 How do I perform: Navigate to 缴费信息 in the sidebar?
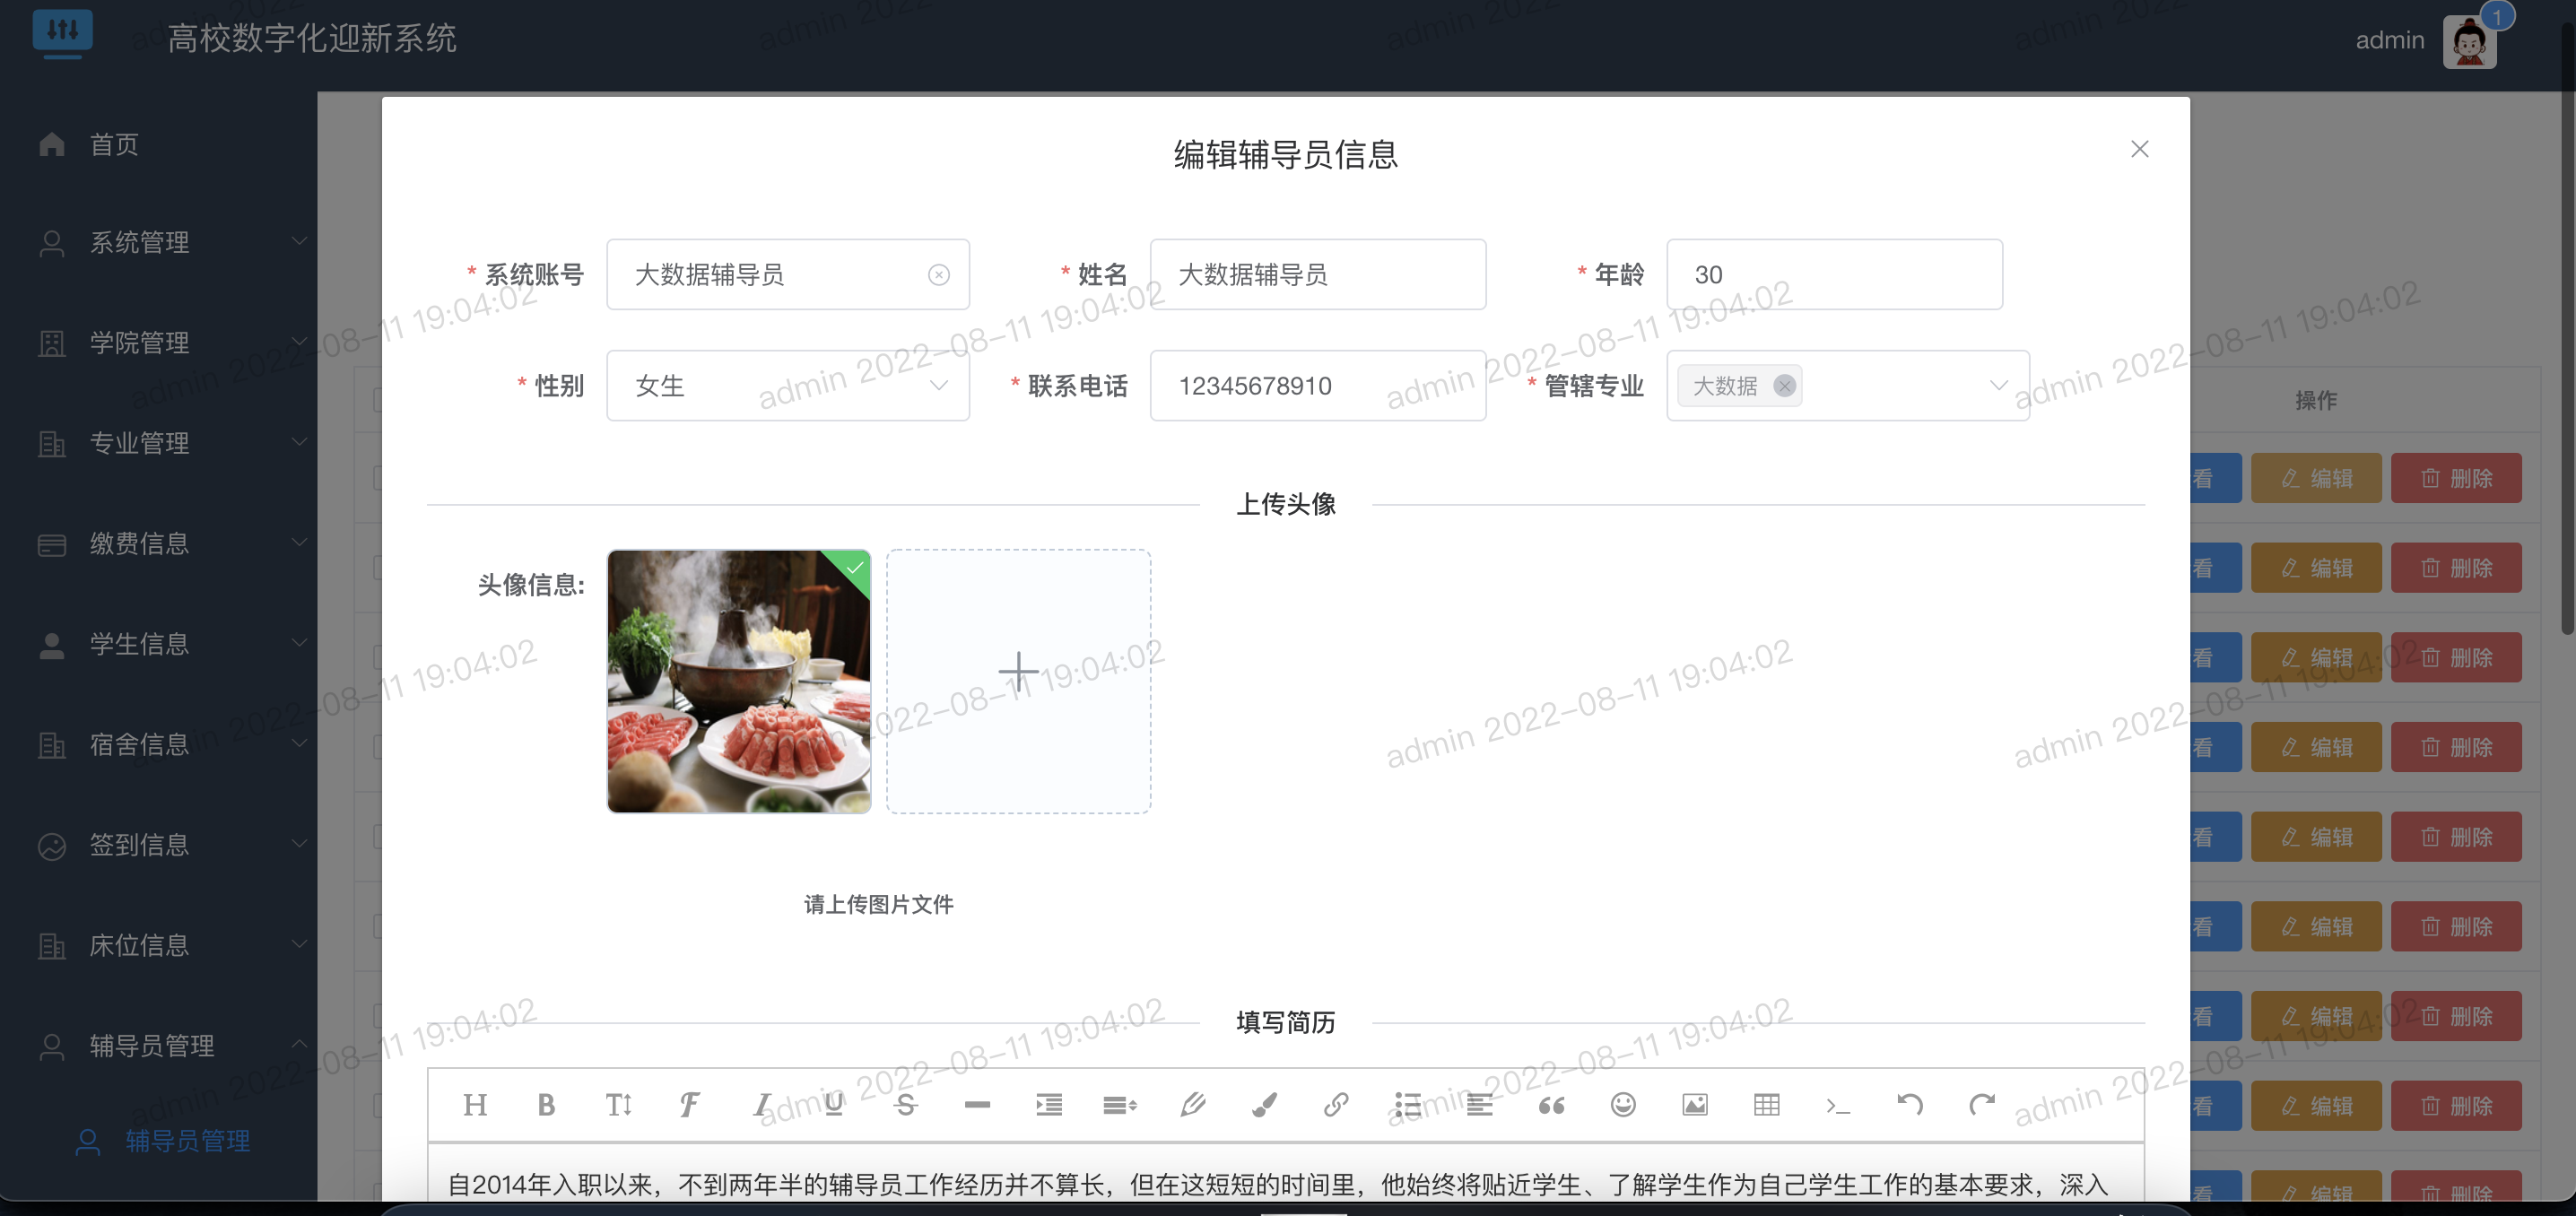click(x=138, y=543)
